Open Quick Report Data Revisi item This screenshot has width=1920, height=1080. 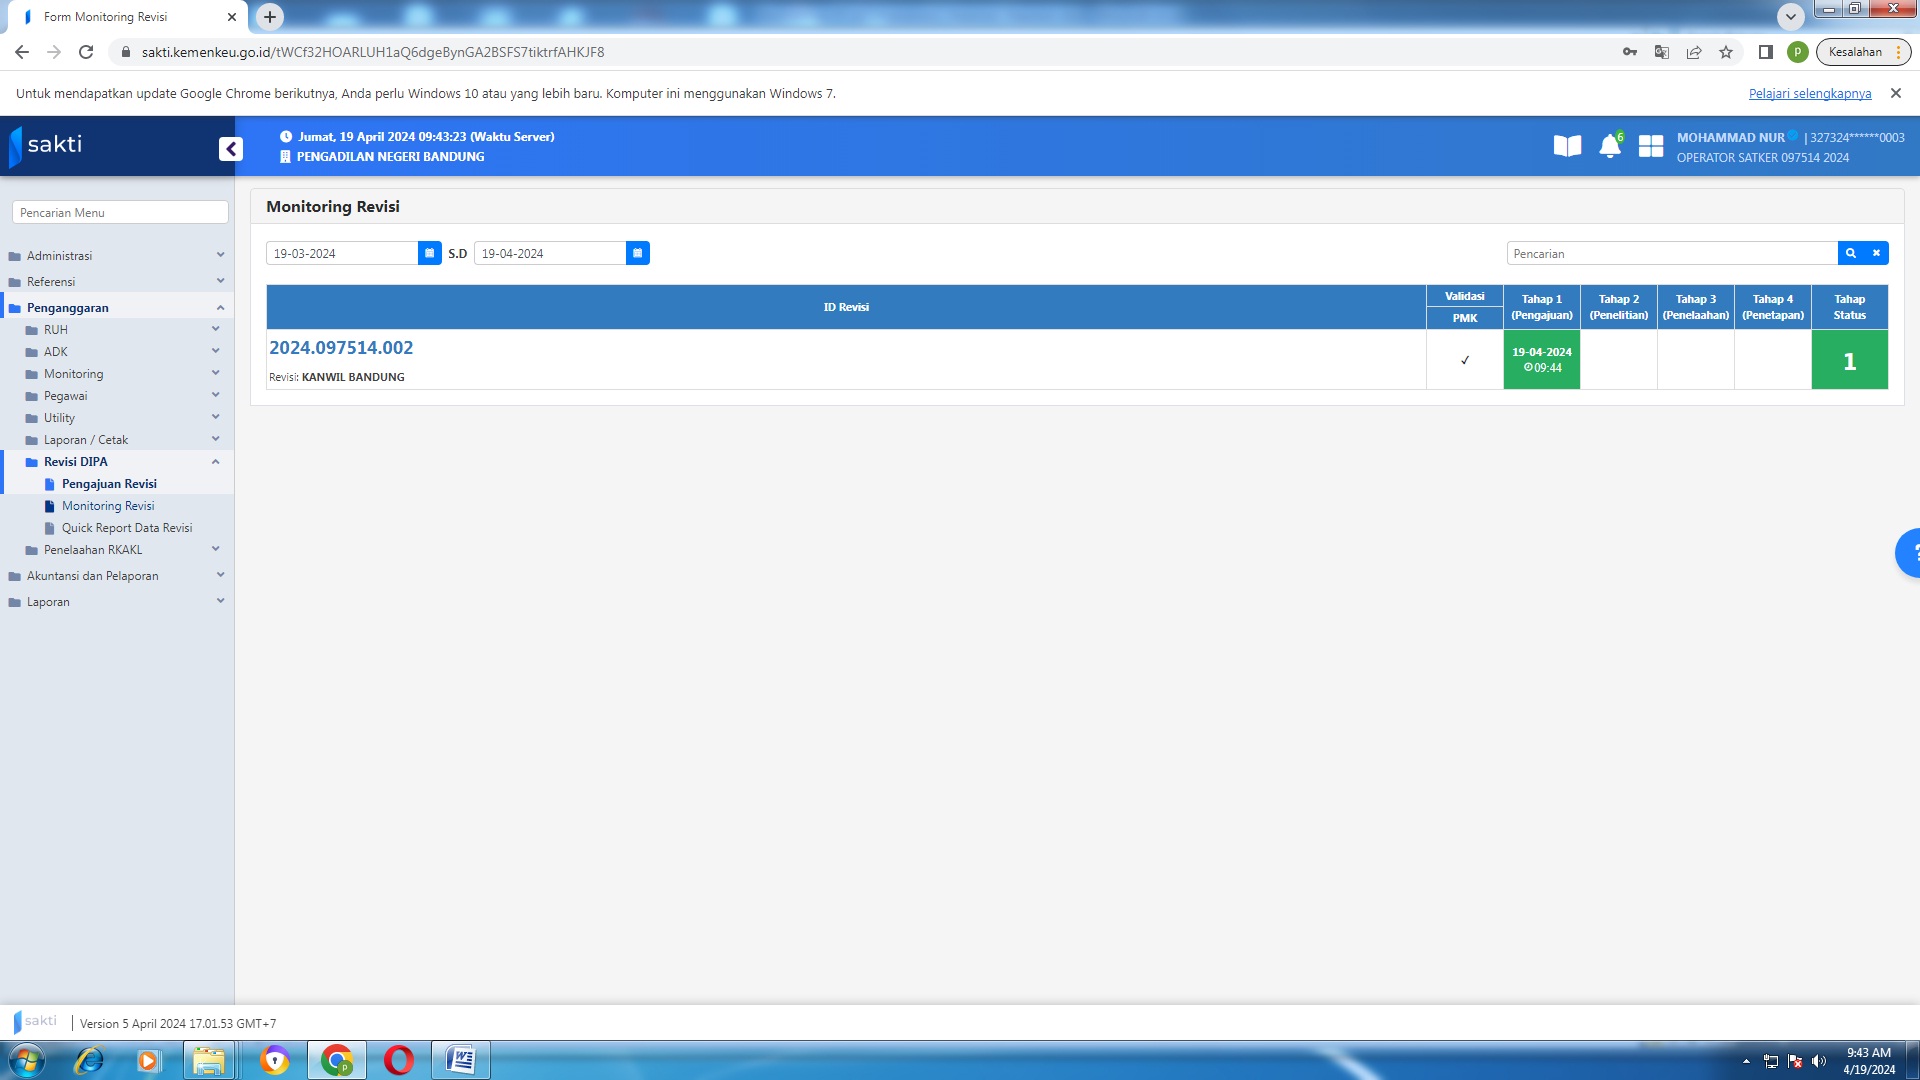[x=127, y=528]
